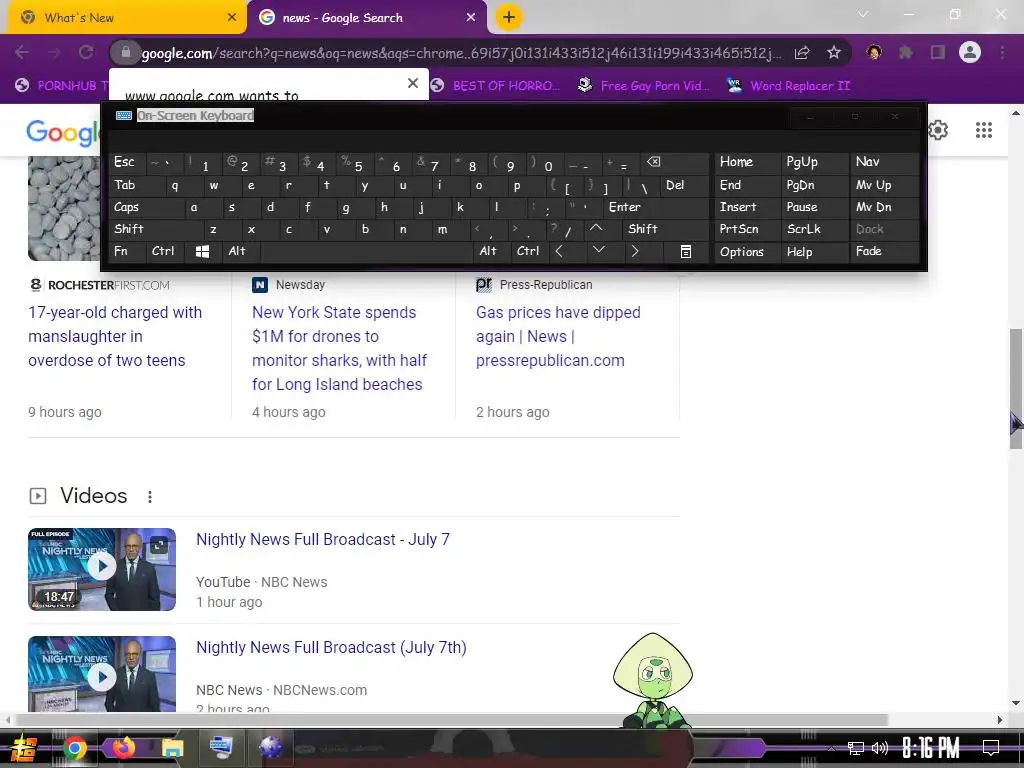Screen dimensions: 1024x768
Task: View site info via the lock icon
Action: [x=126, y=53]
